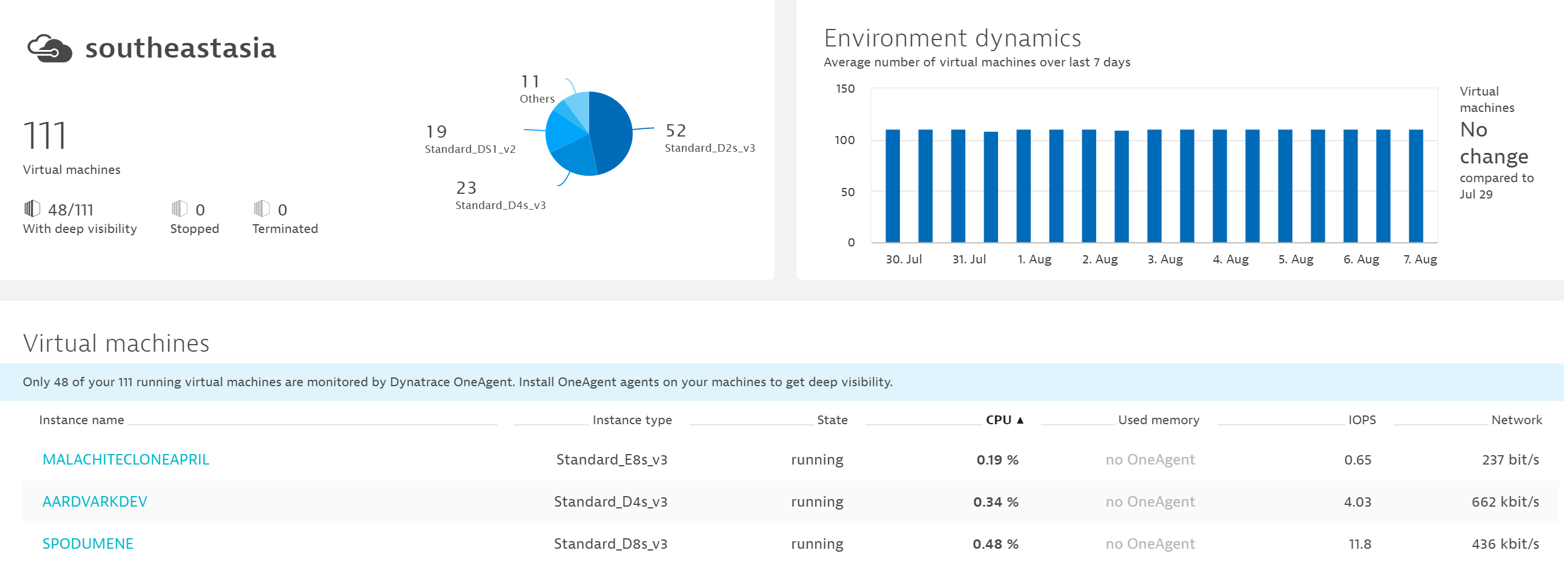Screen dimensions: 1564x563
Task: Sort by State column header
Action: pyautogui.click(x=832, y=420)
